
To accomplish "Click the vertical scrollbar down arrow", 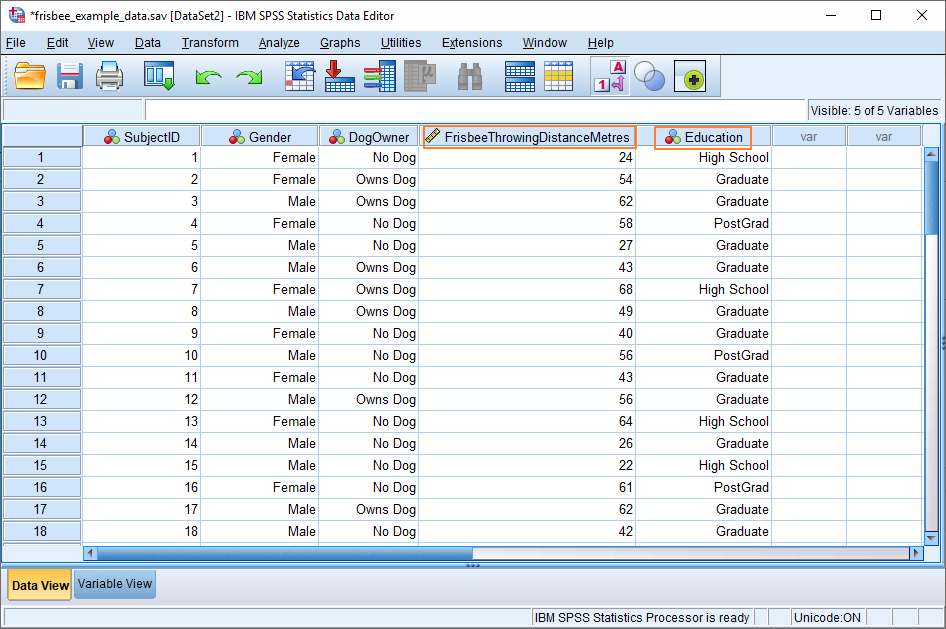I will pyautogui.click(x=931, y=537).
